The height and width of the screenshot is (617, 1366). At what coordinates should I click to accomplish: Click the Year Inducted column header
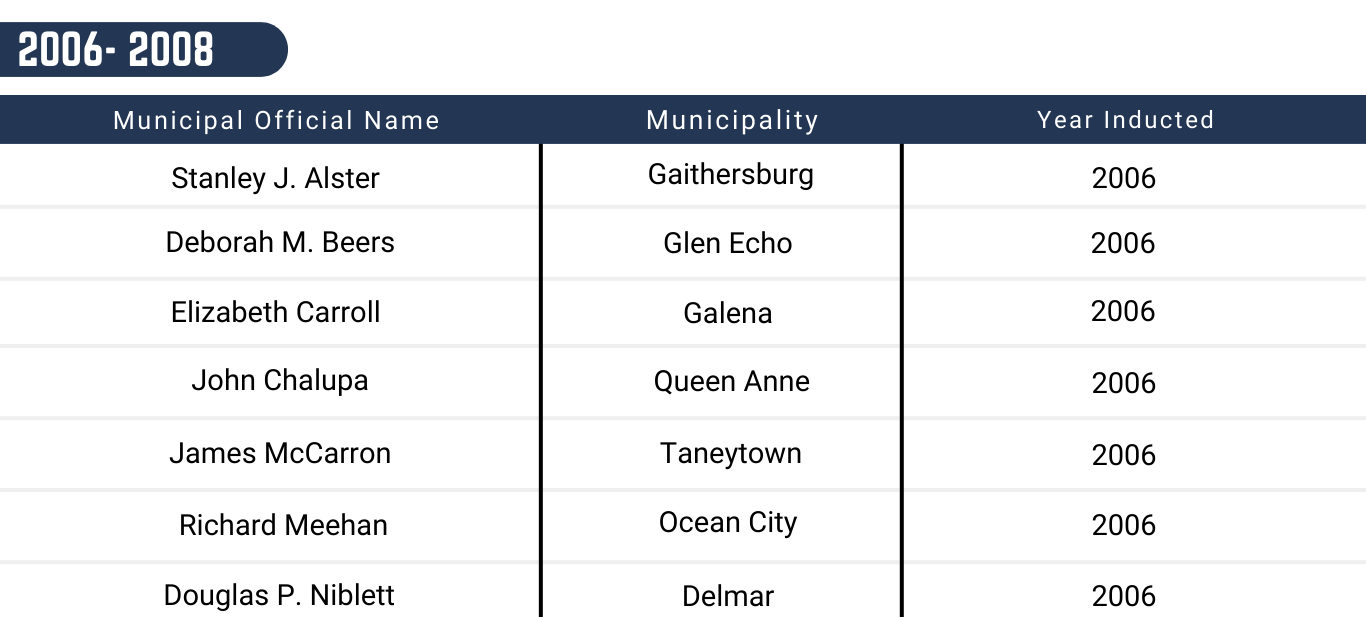click(x=1125, y=120)
